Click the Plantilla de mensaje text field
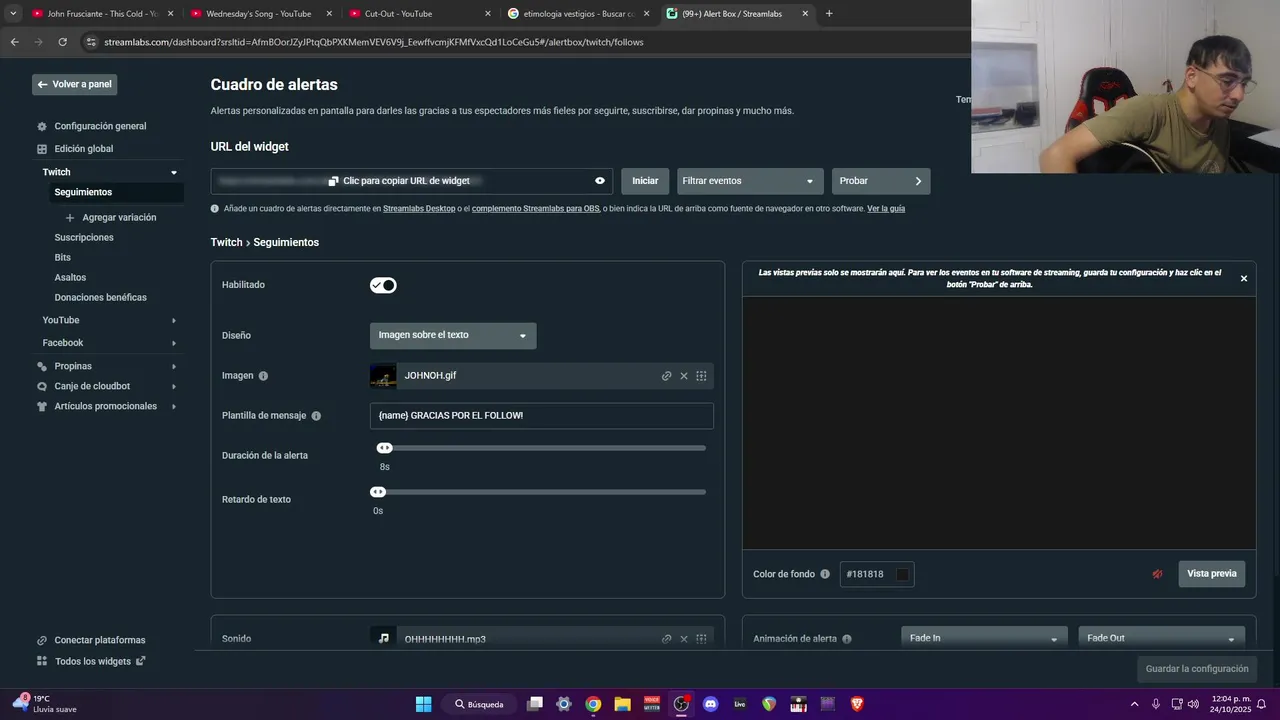1280x720 pixels. pos(542,416)
